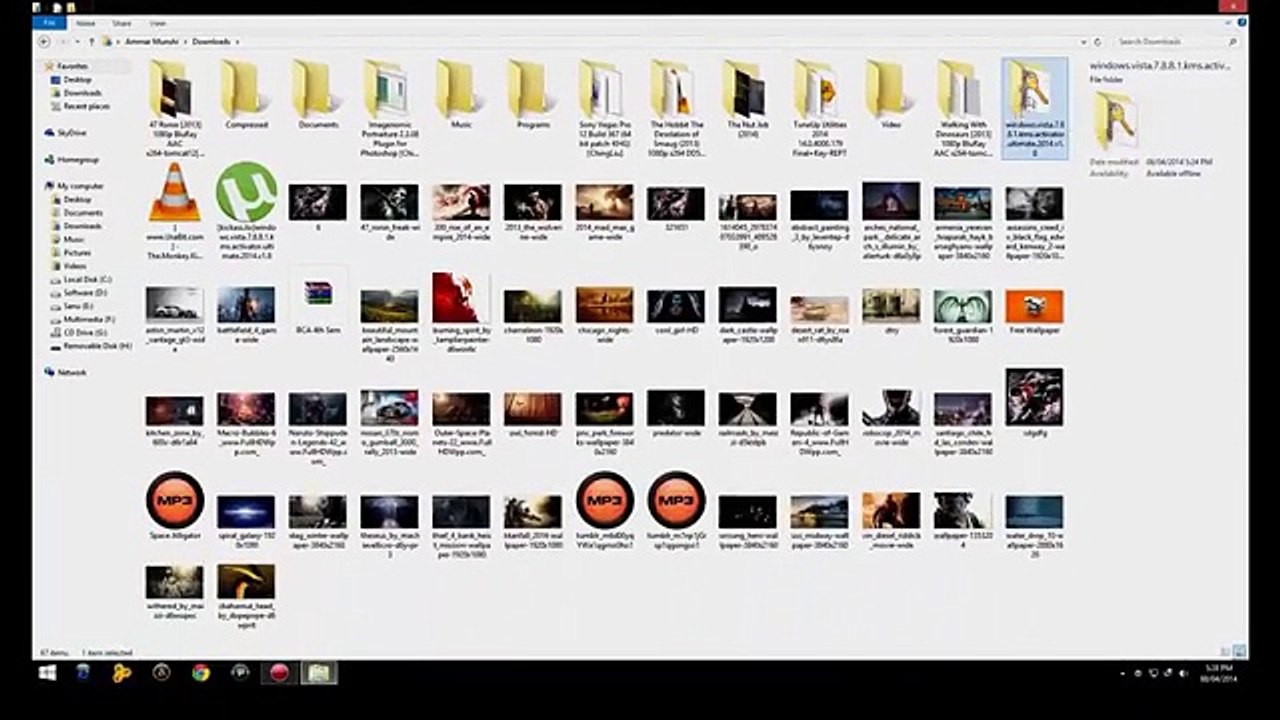Select The Hobbit Desolation of Smaug folder
The height and width of the screenshot is (720, 1280).
coord(676,107)
